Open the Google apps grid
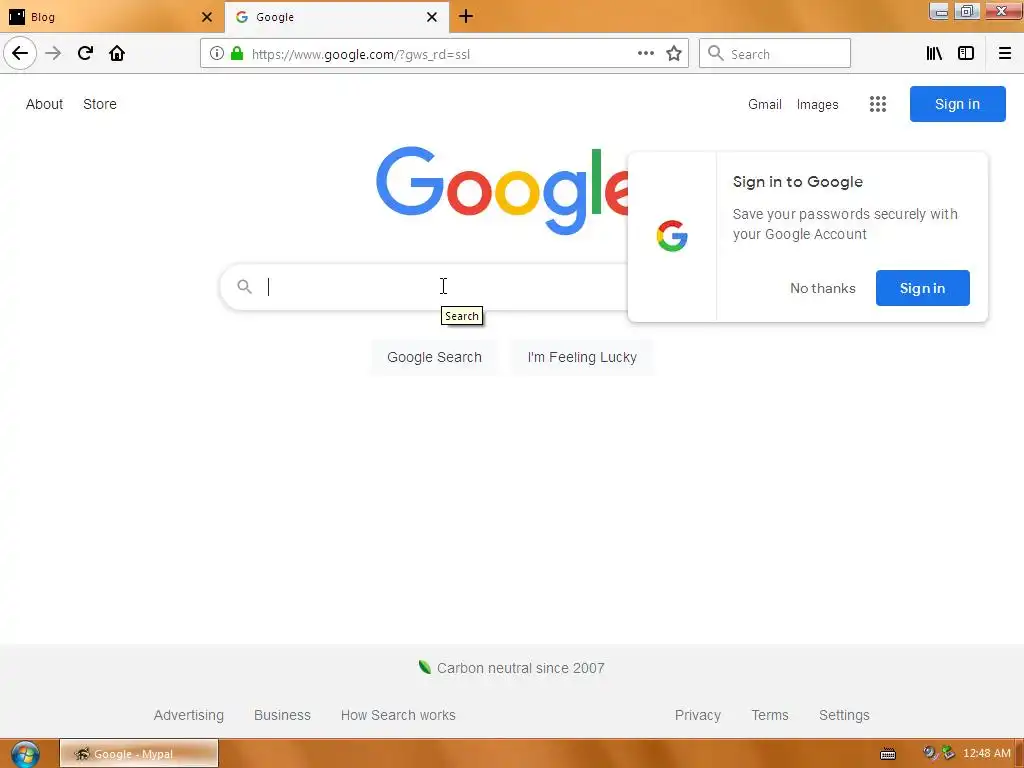 point(878,104)
